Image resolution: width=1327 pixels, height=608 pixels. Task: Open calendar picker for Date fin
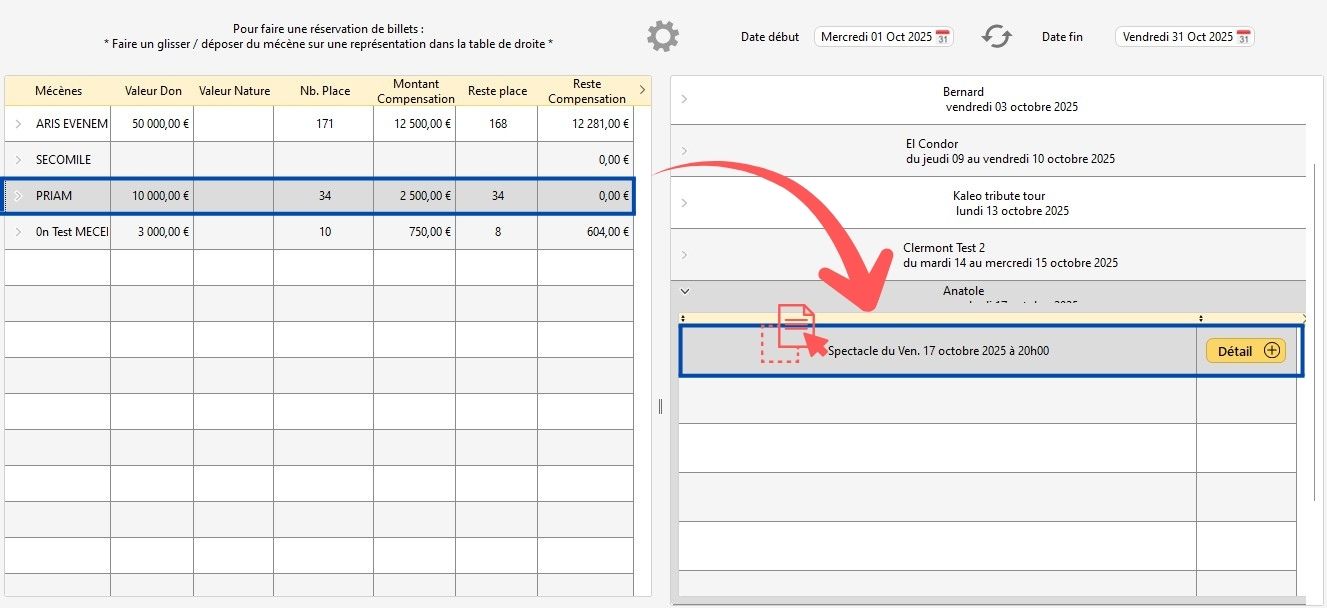pos(1243,37)
